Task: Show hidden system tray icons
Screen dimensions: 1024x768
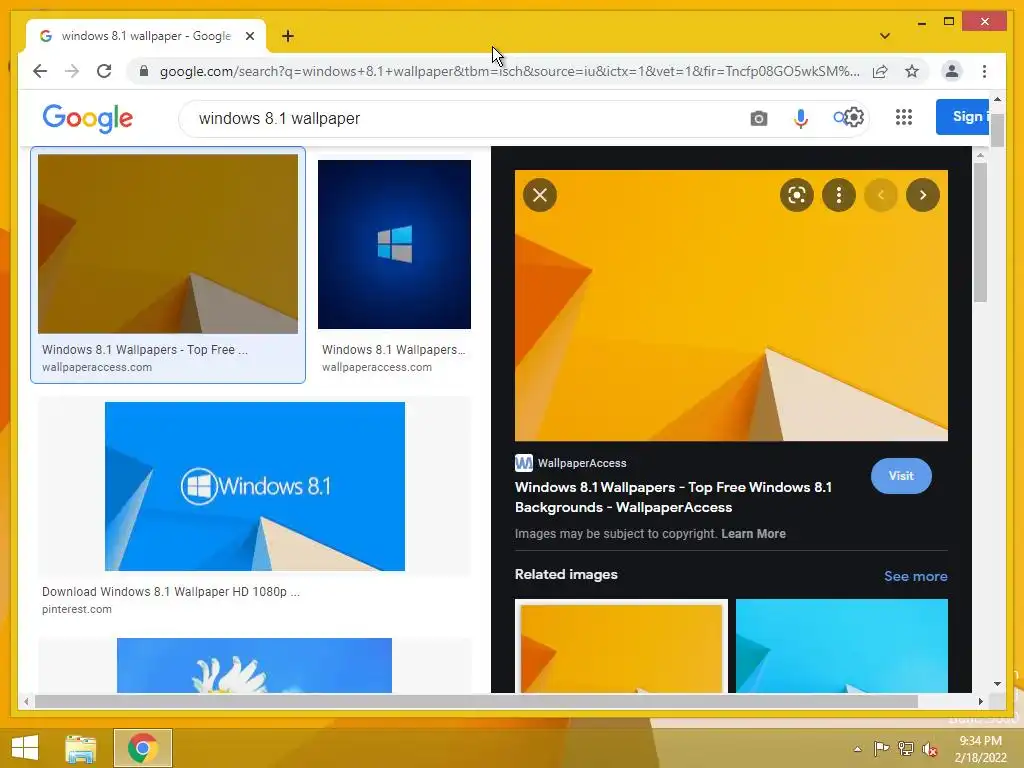Action: [x=857, y=749]
